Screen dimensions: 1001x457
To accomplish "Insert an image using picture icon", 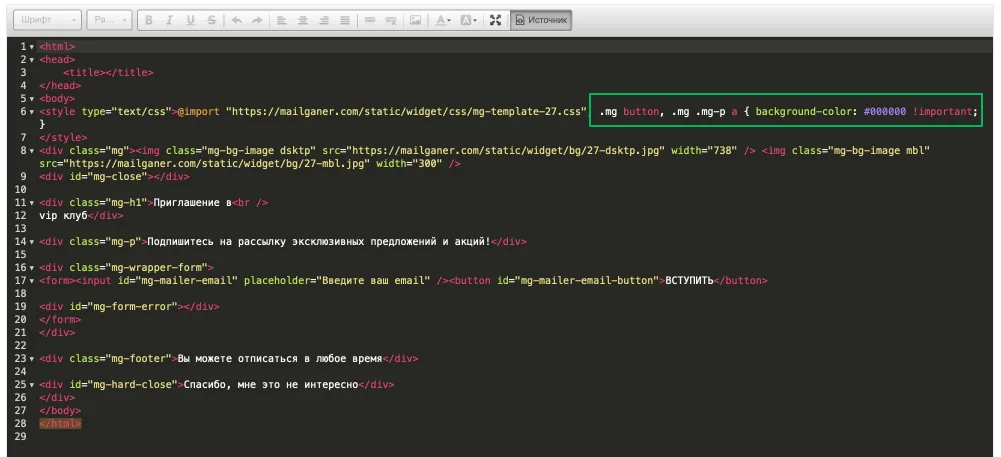I will (x=415, y=20).
